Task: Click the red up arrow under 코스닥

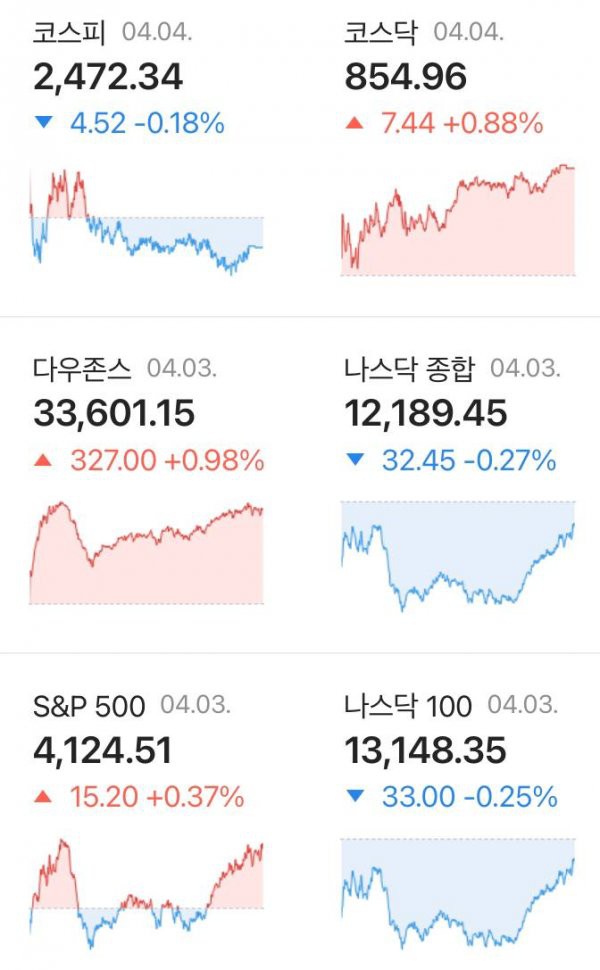Action: pyautogui.click(x=354, y=122)
